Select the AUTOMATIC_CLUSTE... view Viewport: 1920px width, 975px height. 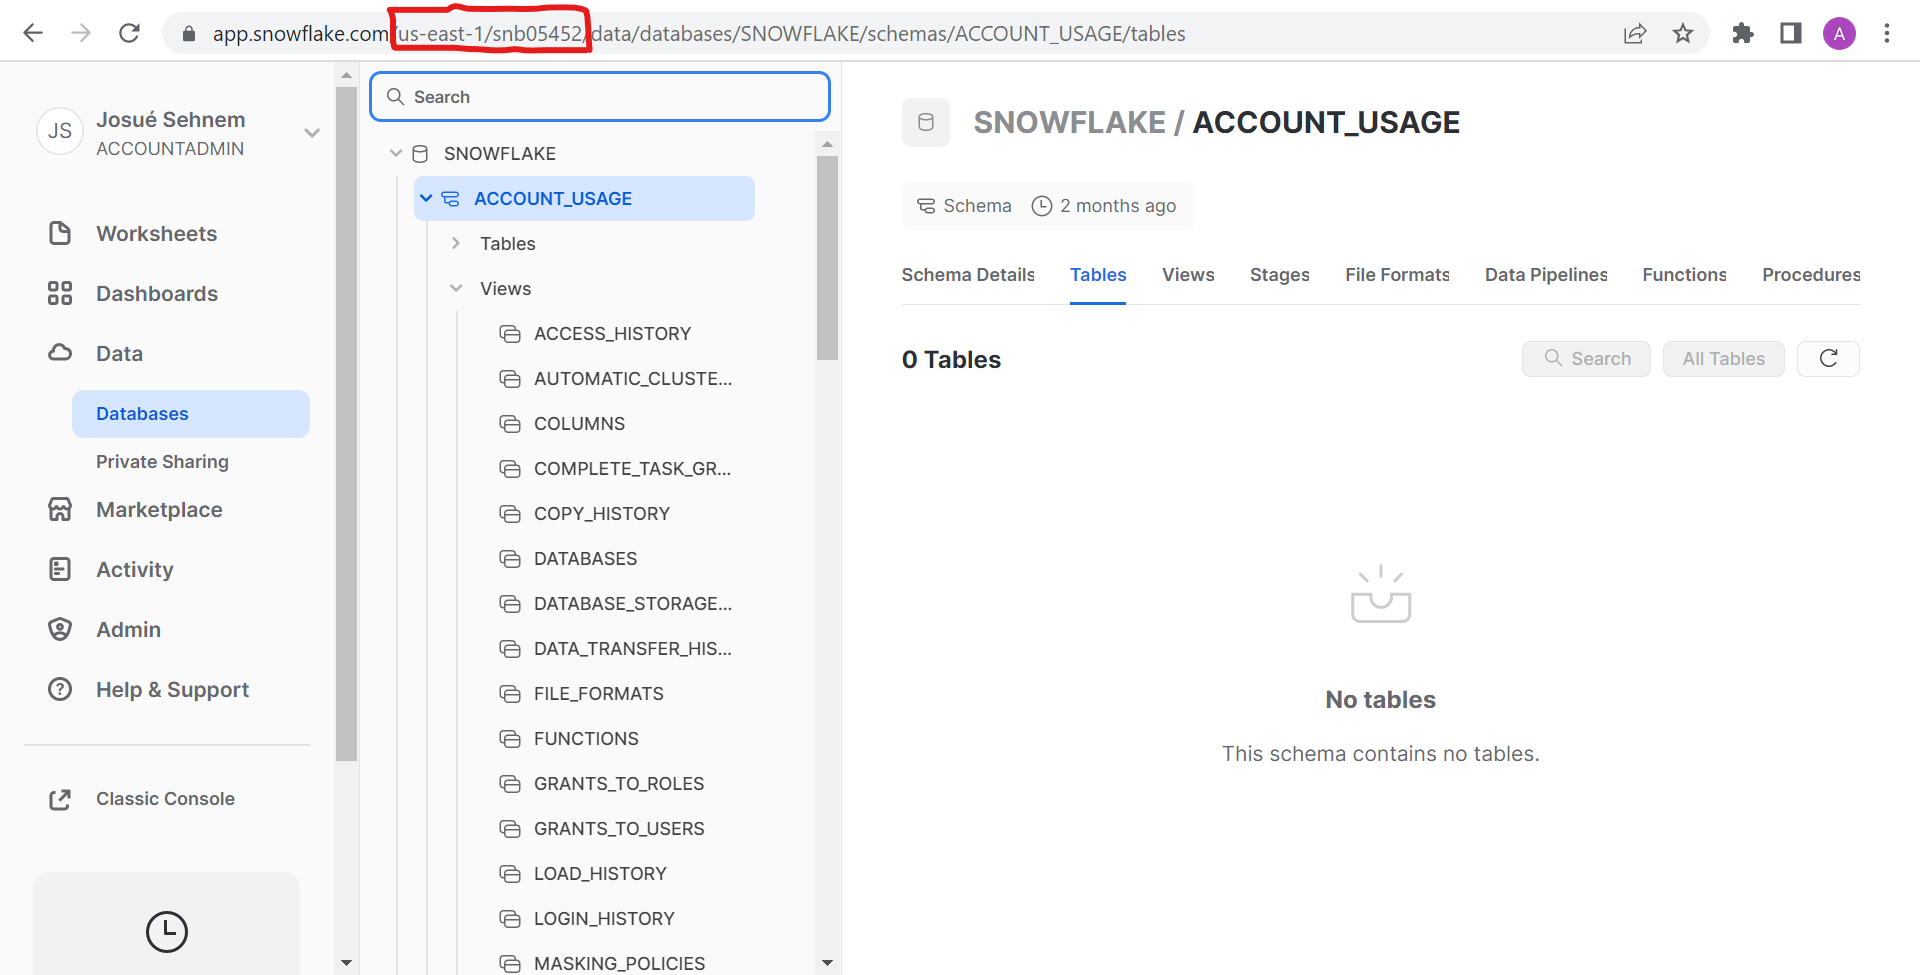coord(633,379)
